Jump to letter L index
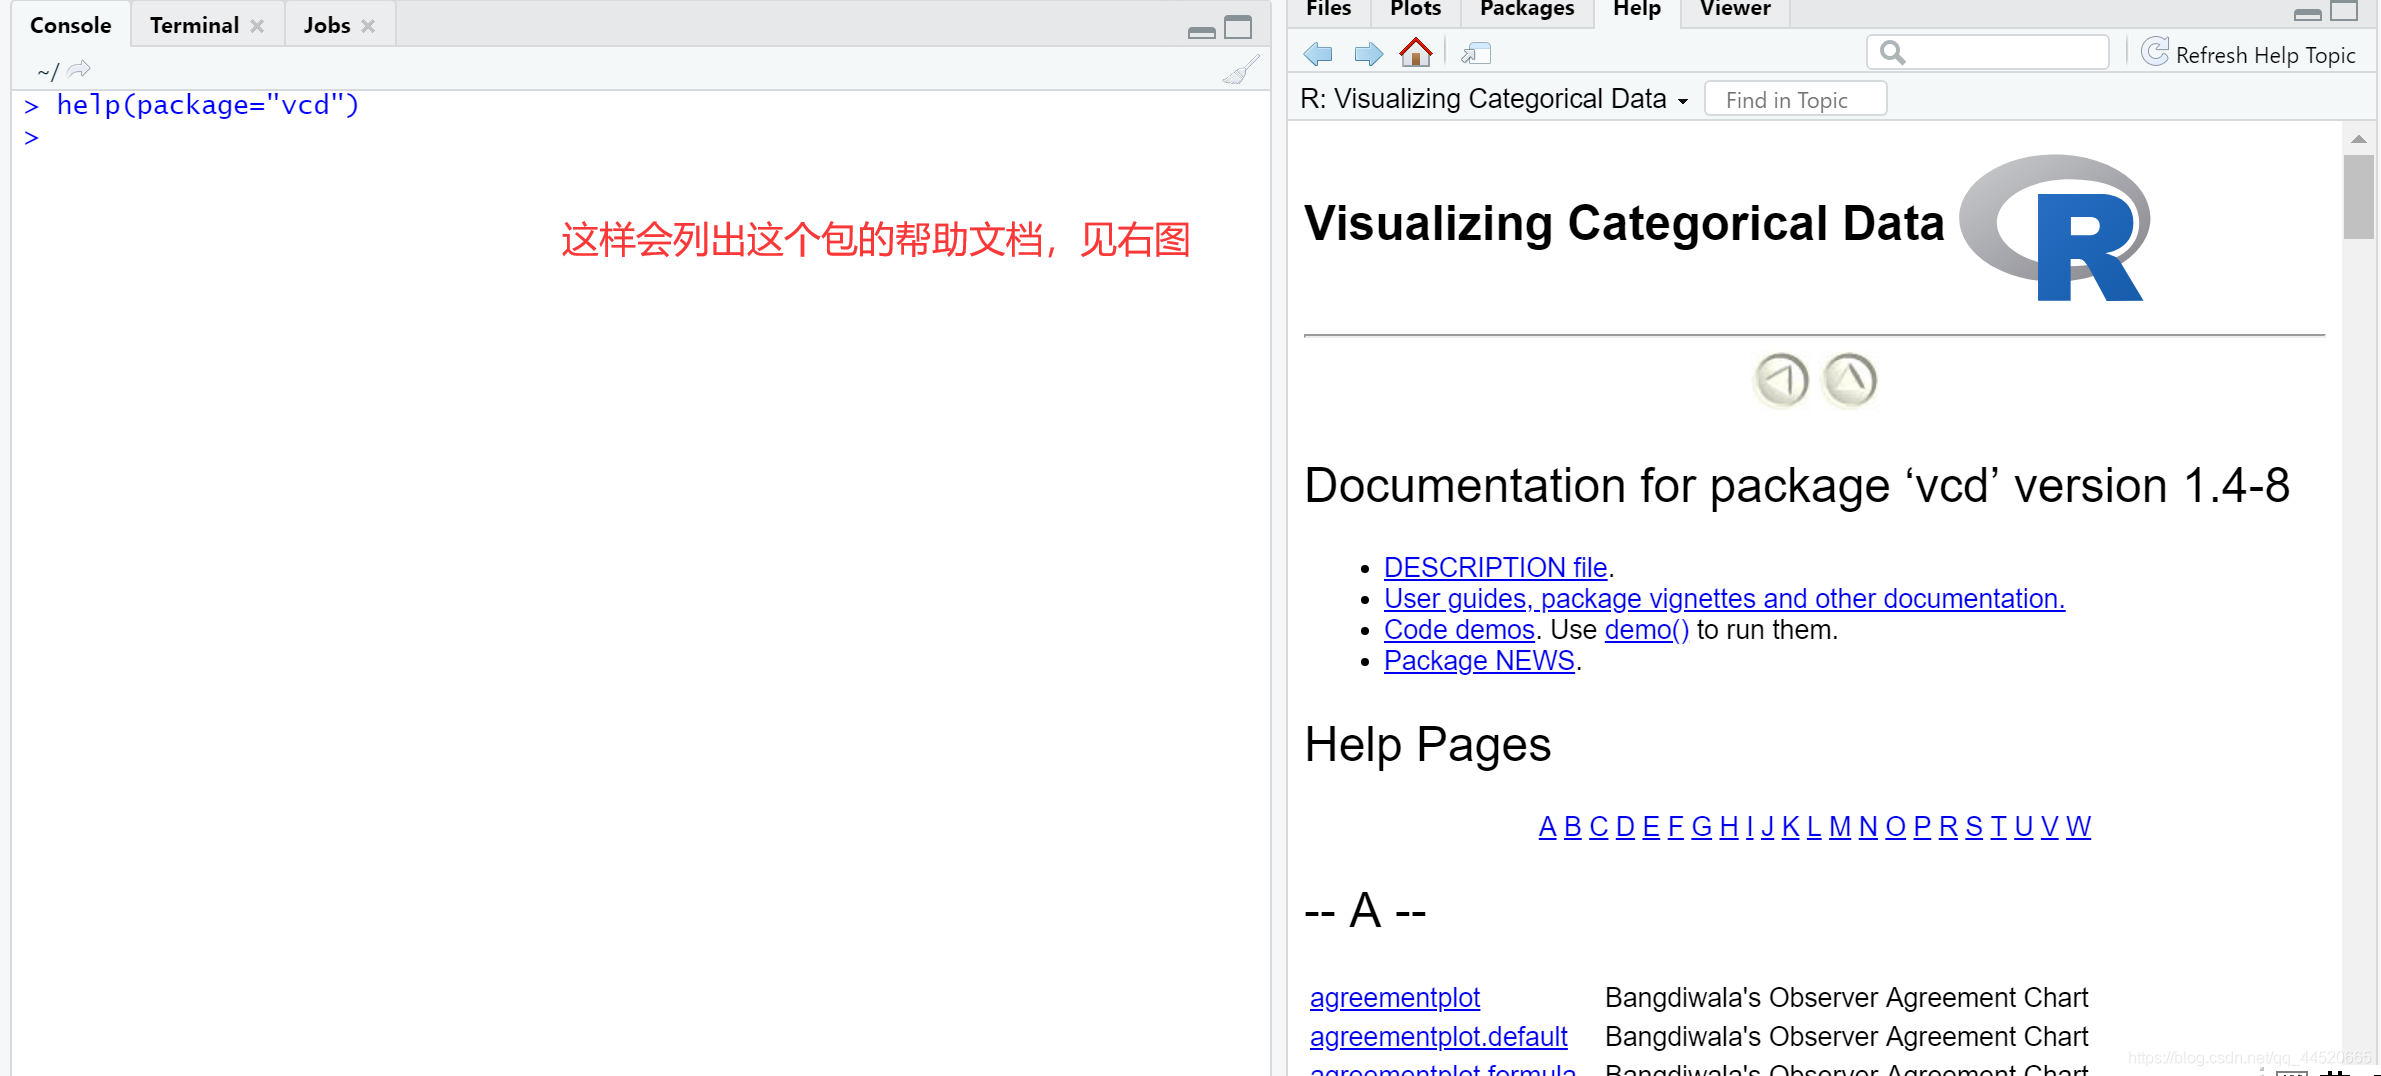Screen dimensions: 2381x1076 click(x=1814, y=827)
